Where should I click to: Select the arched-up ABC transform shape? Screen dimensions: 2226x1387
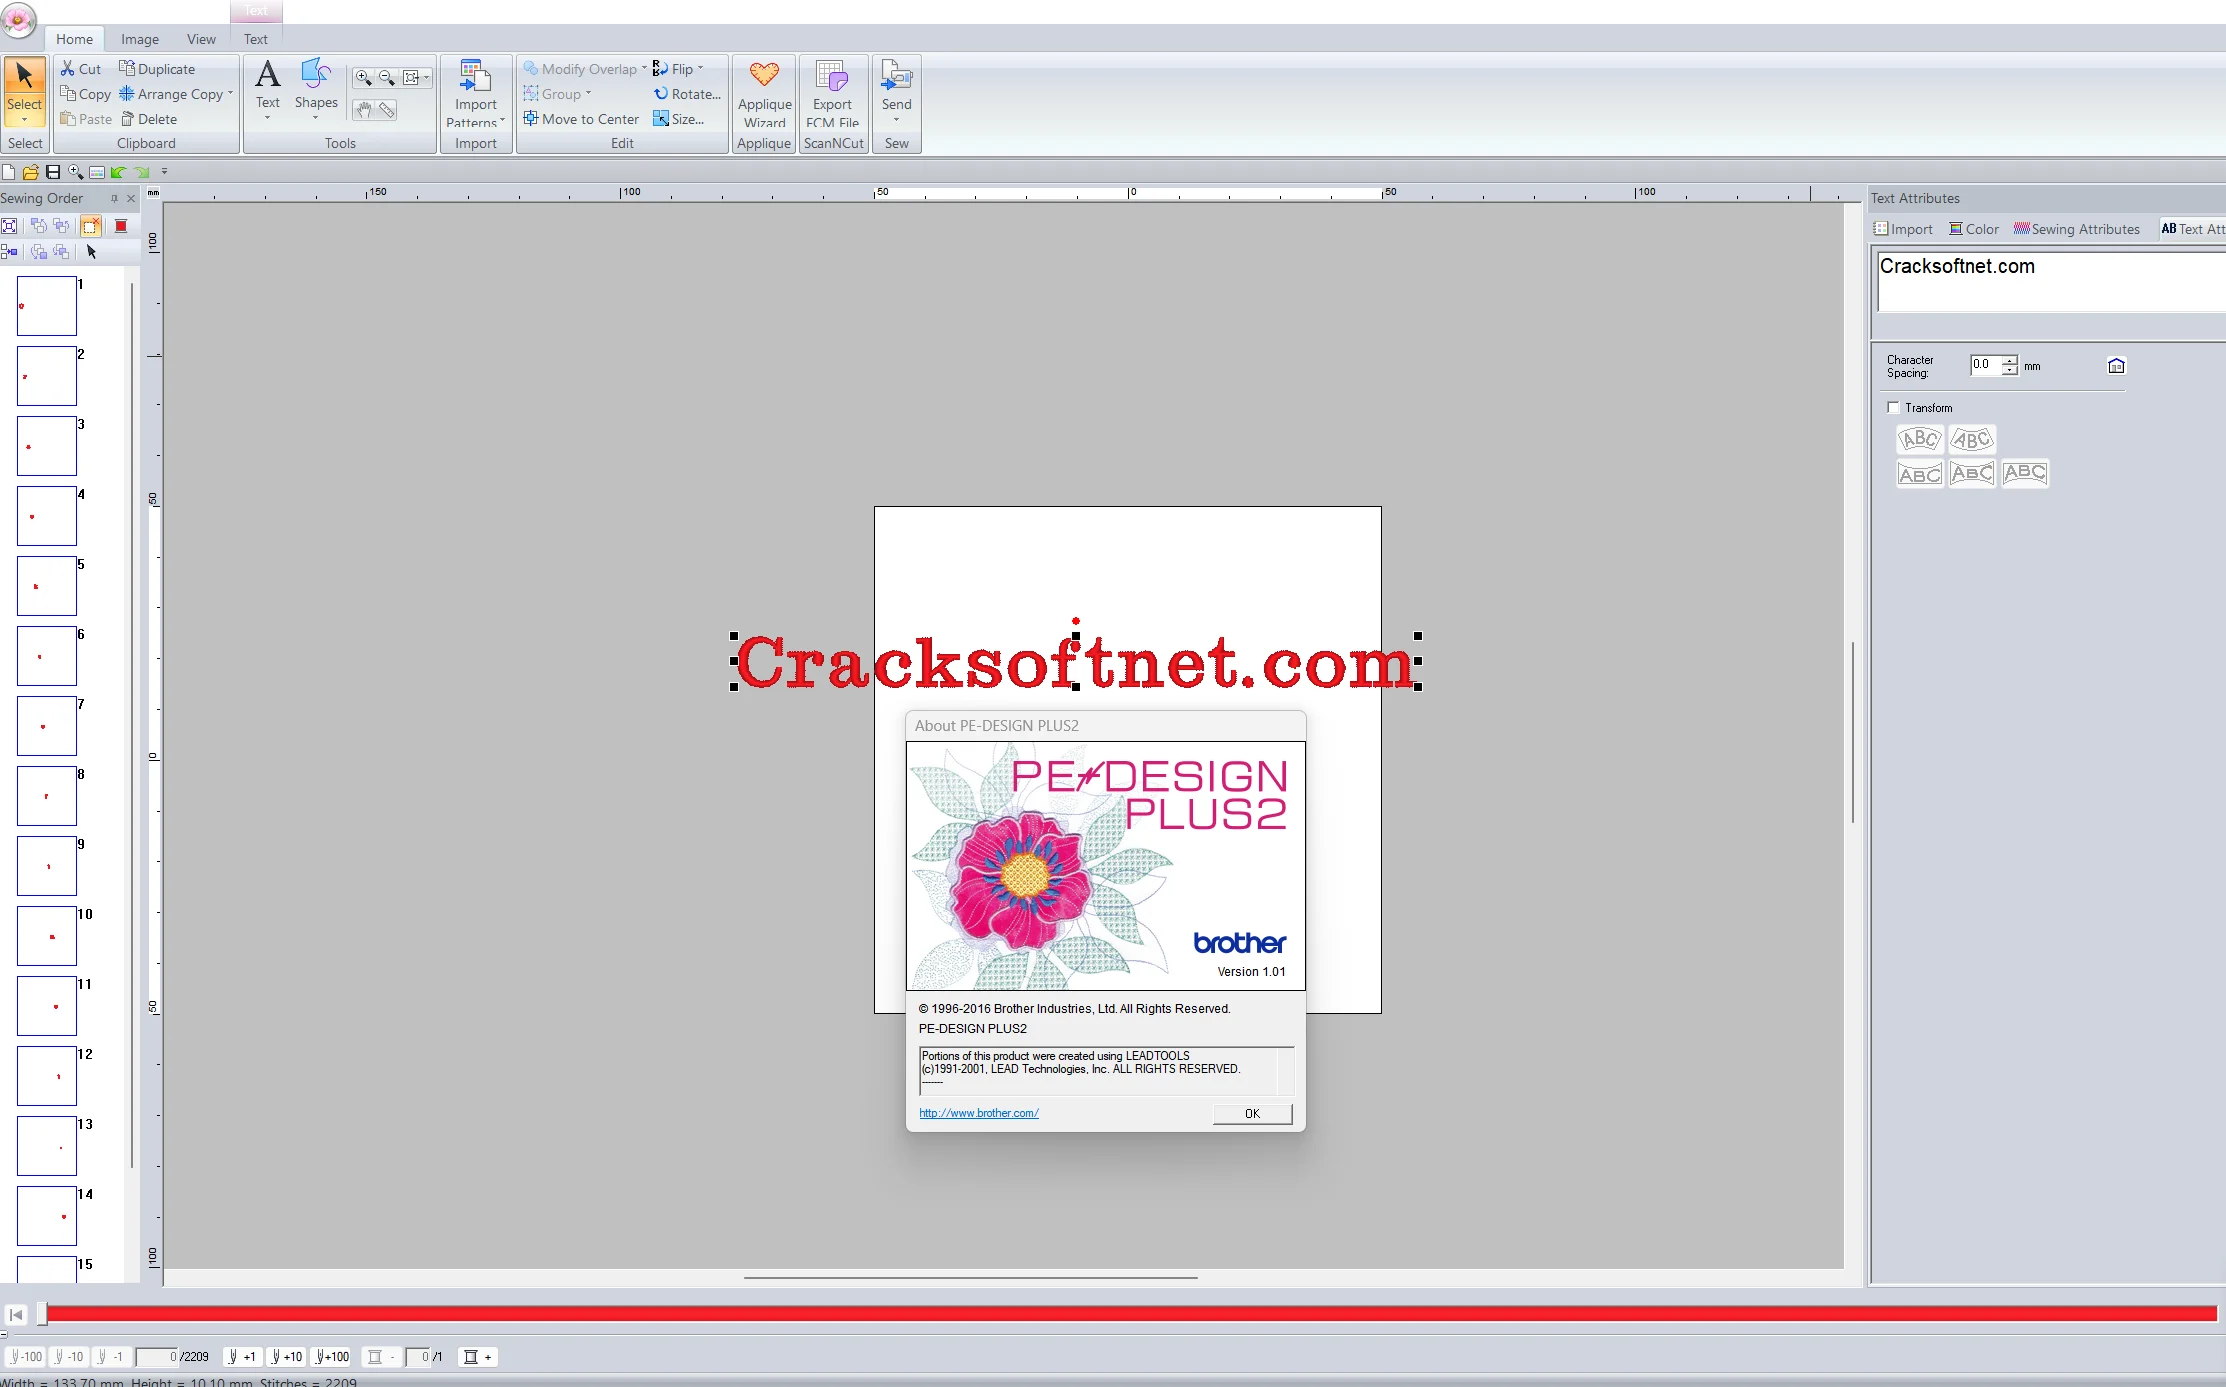(x=1920, y=439)
